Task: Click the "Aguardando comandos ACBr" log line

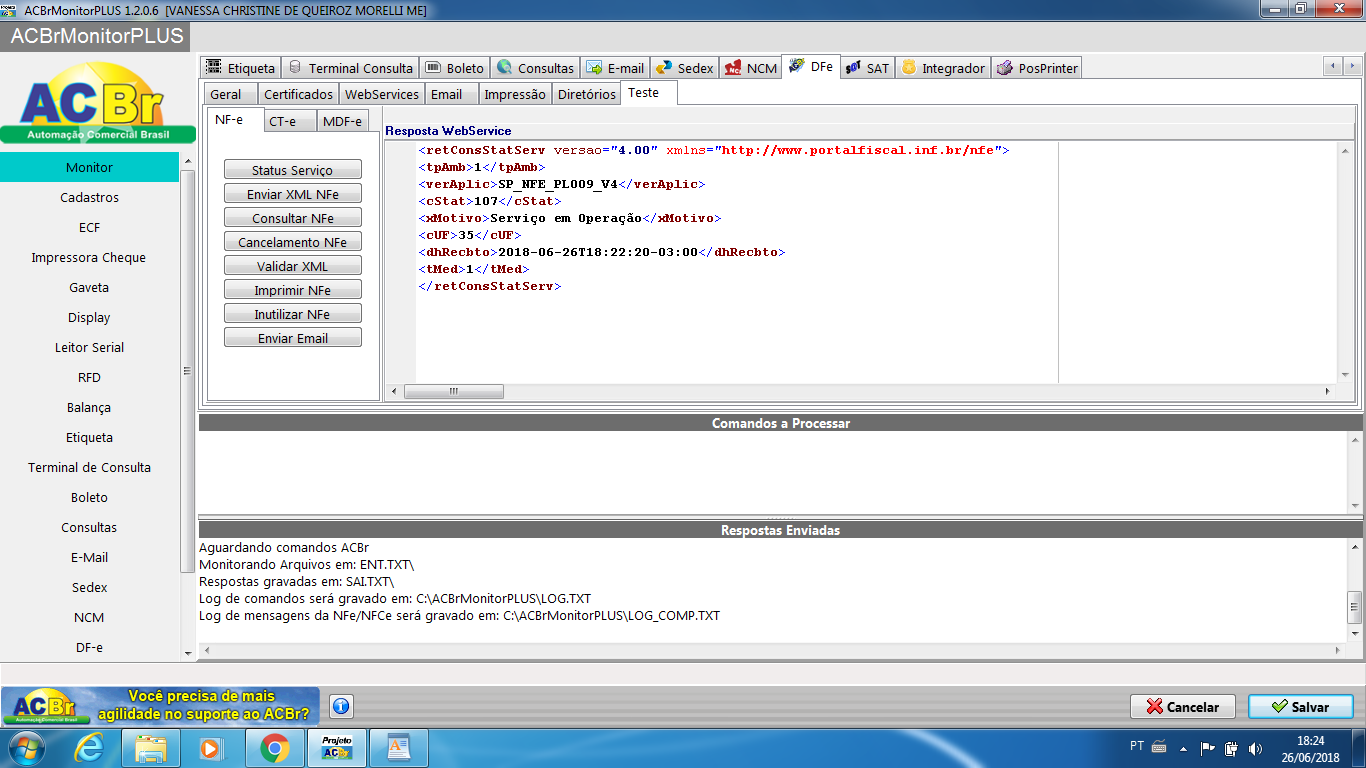Action: point(284,547)
